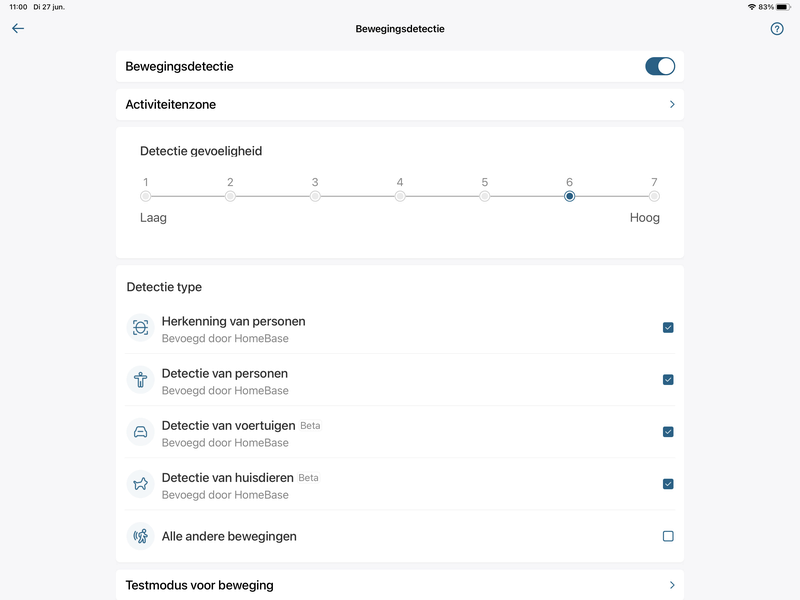This screenshot has height=600, width=800.
Task: Uncheck Detectie van huisdieren checkbox
Action: click(x=668, y=484)
